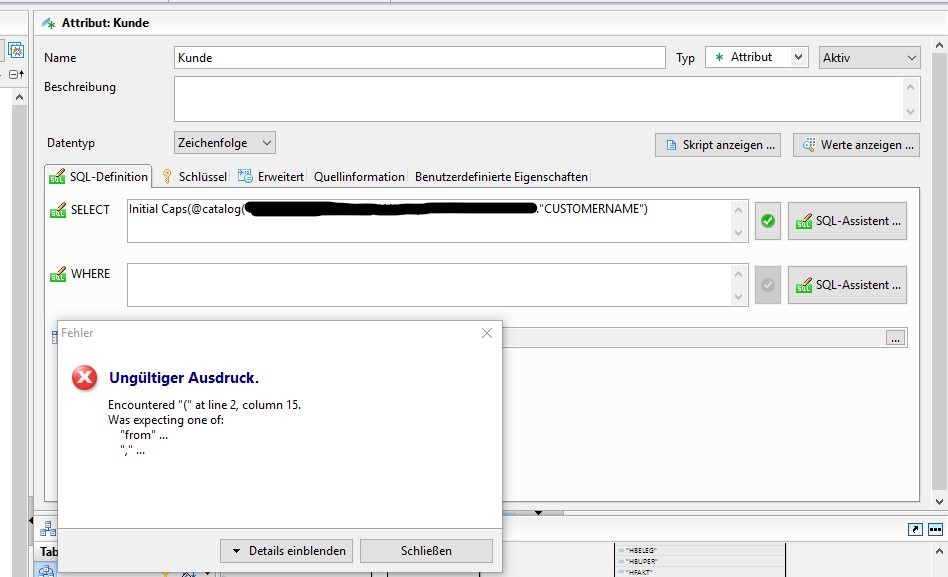The height and width of the screenshot is (577, 948).
Task: Click the Erweitert tab icon
Action: 245,176
